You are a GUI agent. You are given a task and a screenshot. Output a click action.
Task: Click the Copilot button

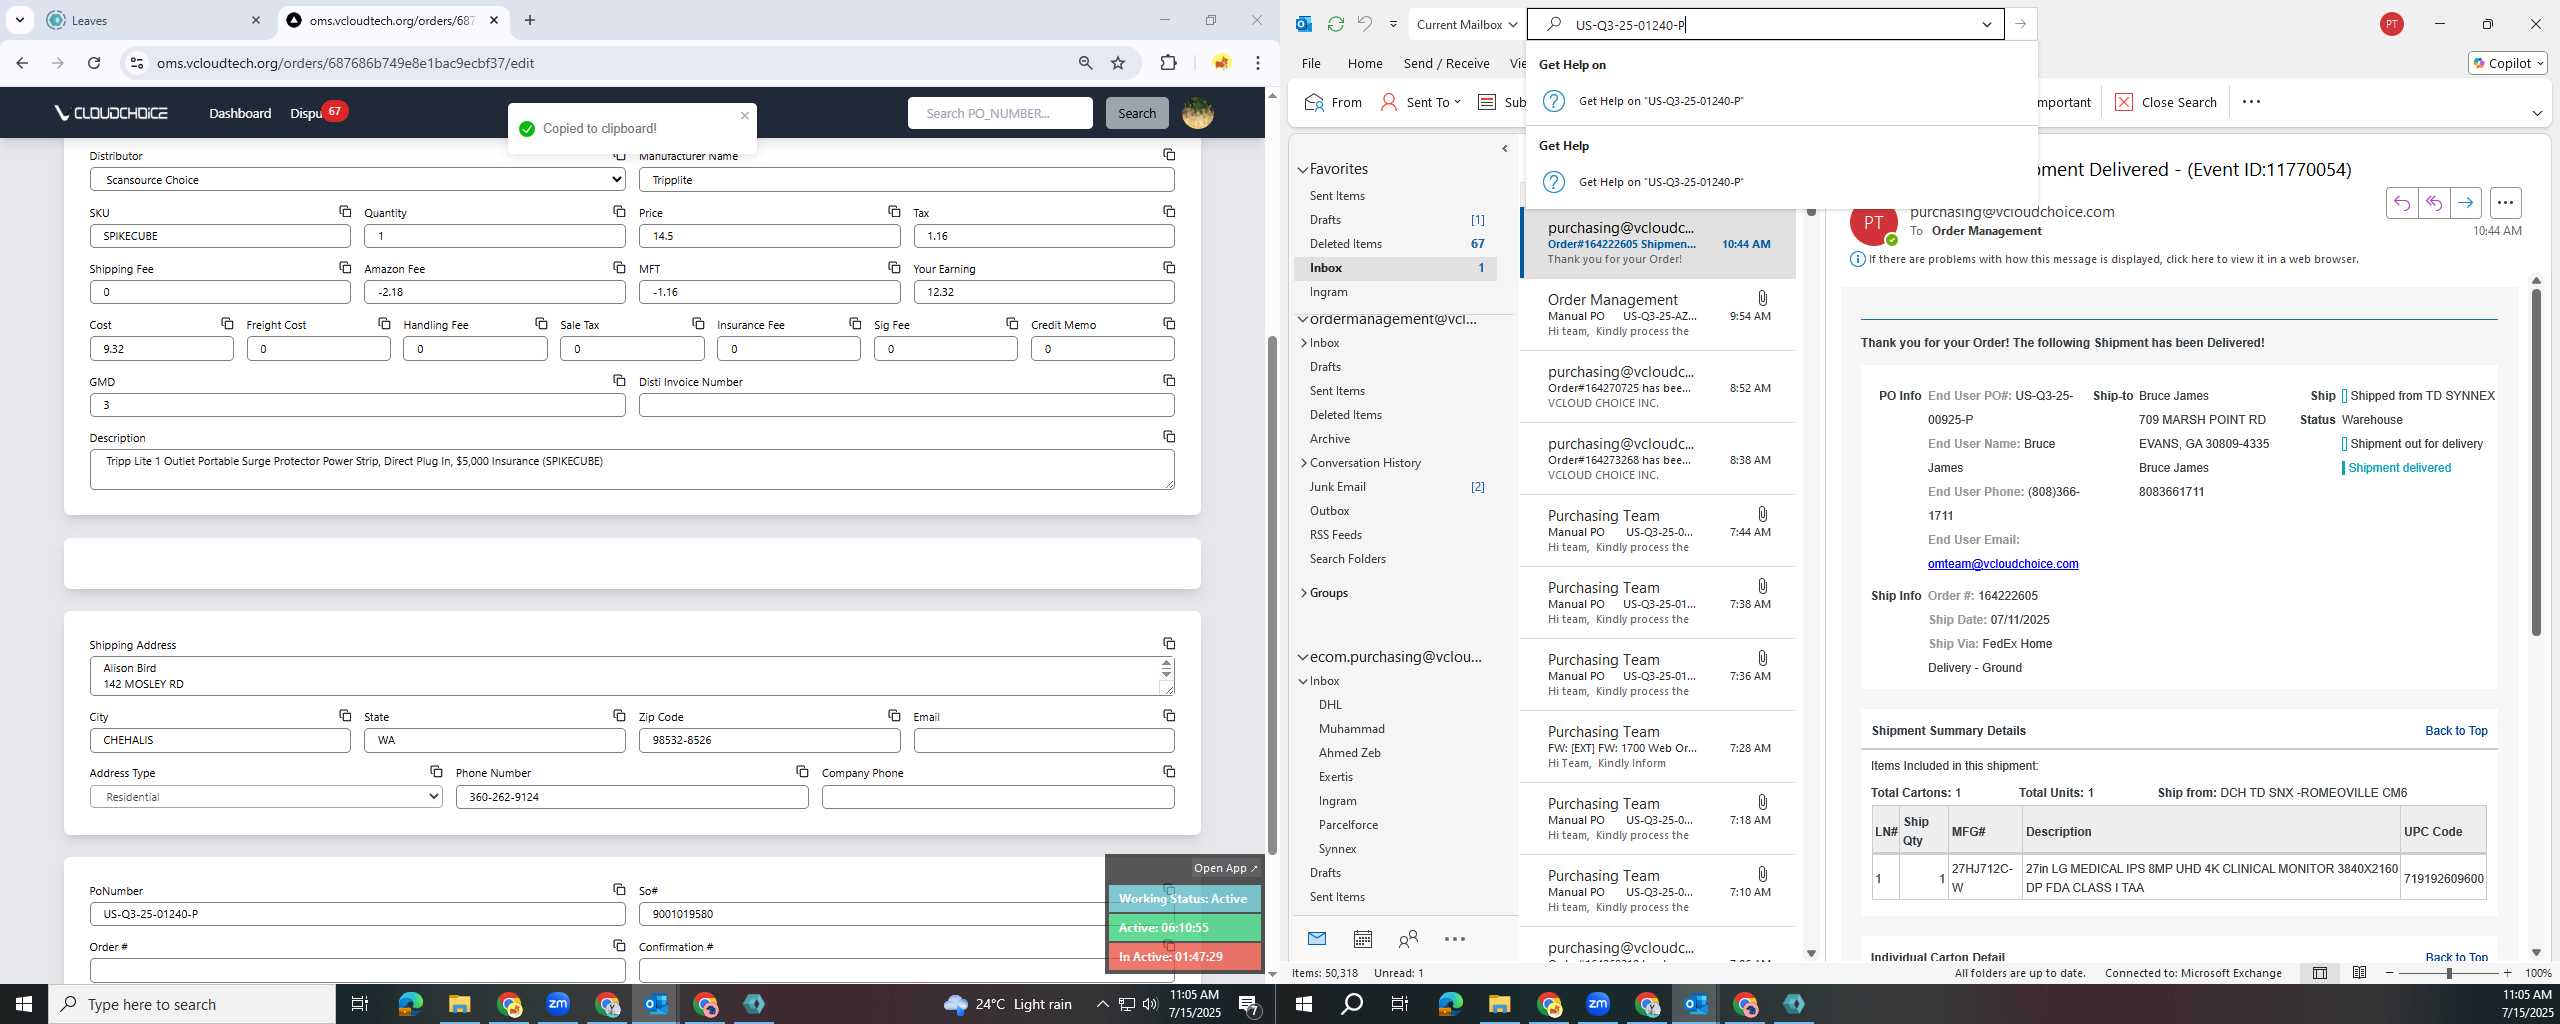tap(2507, 63)
